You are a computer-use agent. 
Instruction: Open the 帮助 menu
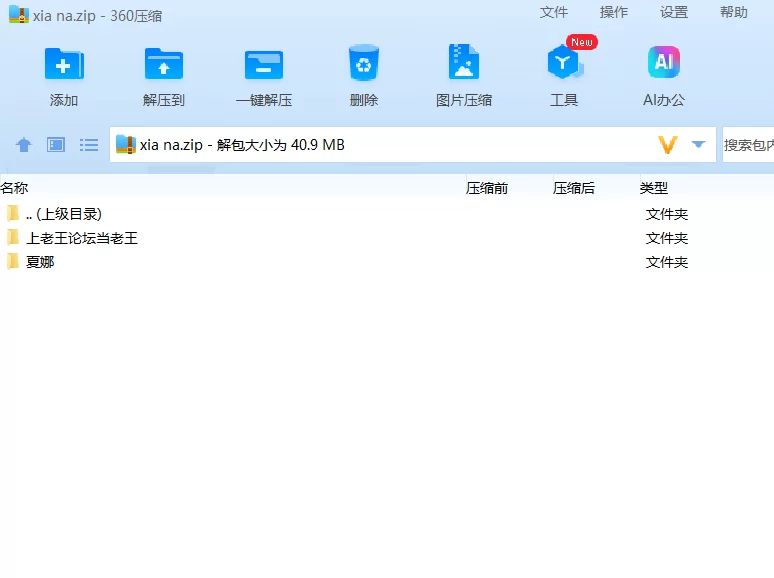coord(734,12)
